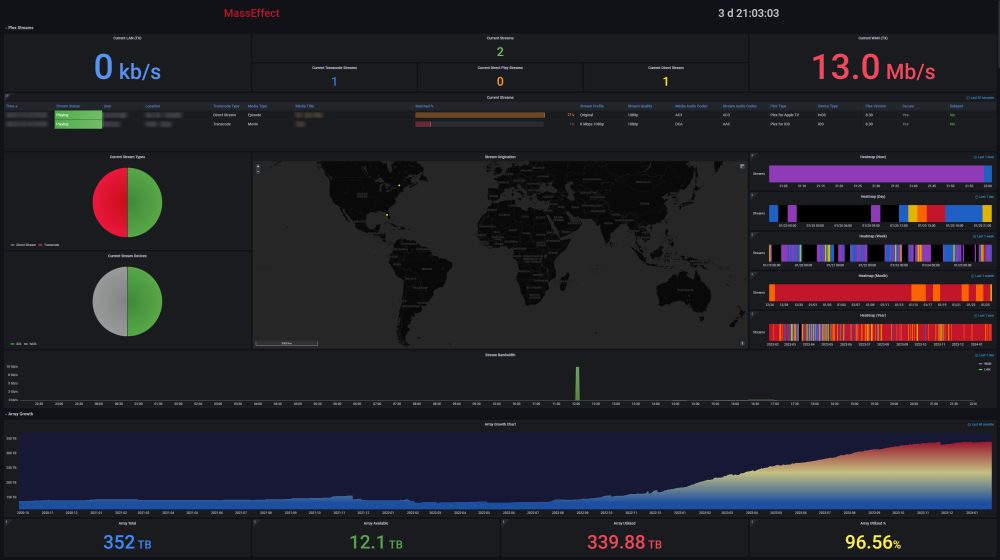
Task: Sort table by Stream Profile column
Action: click(x=592, y=107)
